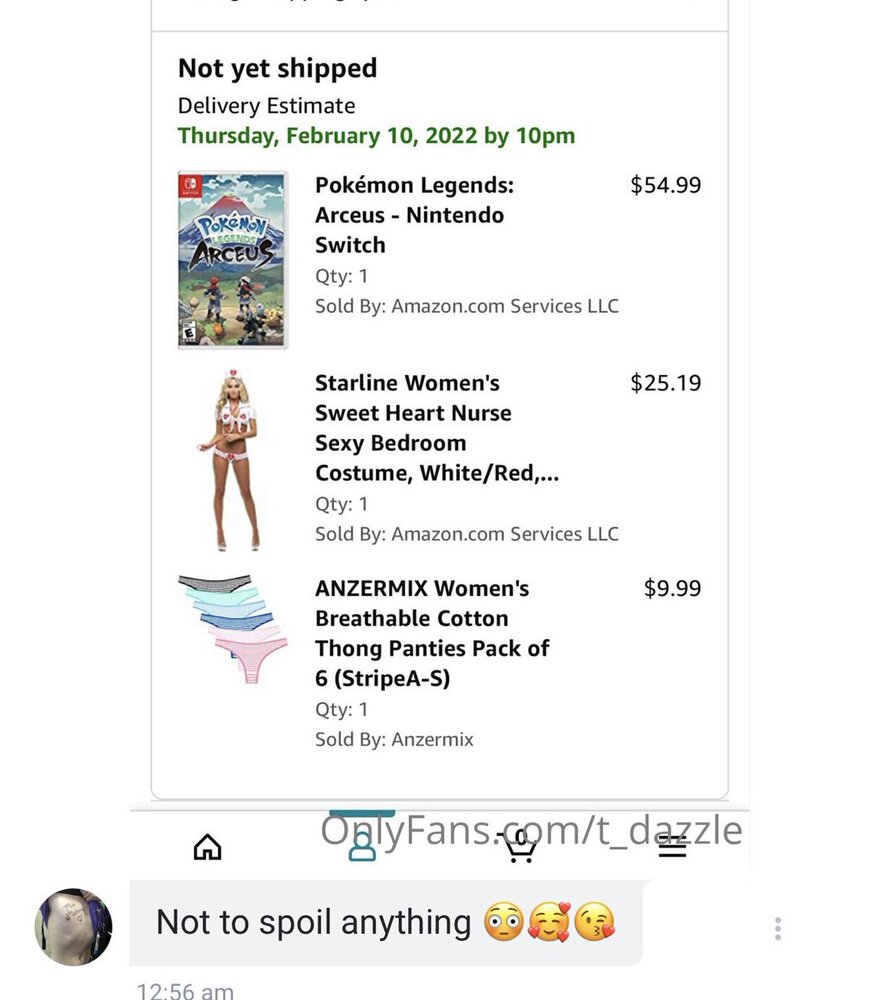The width and height of the screenshot is (894, 1000).
Task: Click the Sold By: Anzermix seller text
Action: [394, 739]
